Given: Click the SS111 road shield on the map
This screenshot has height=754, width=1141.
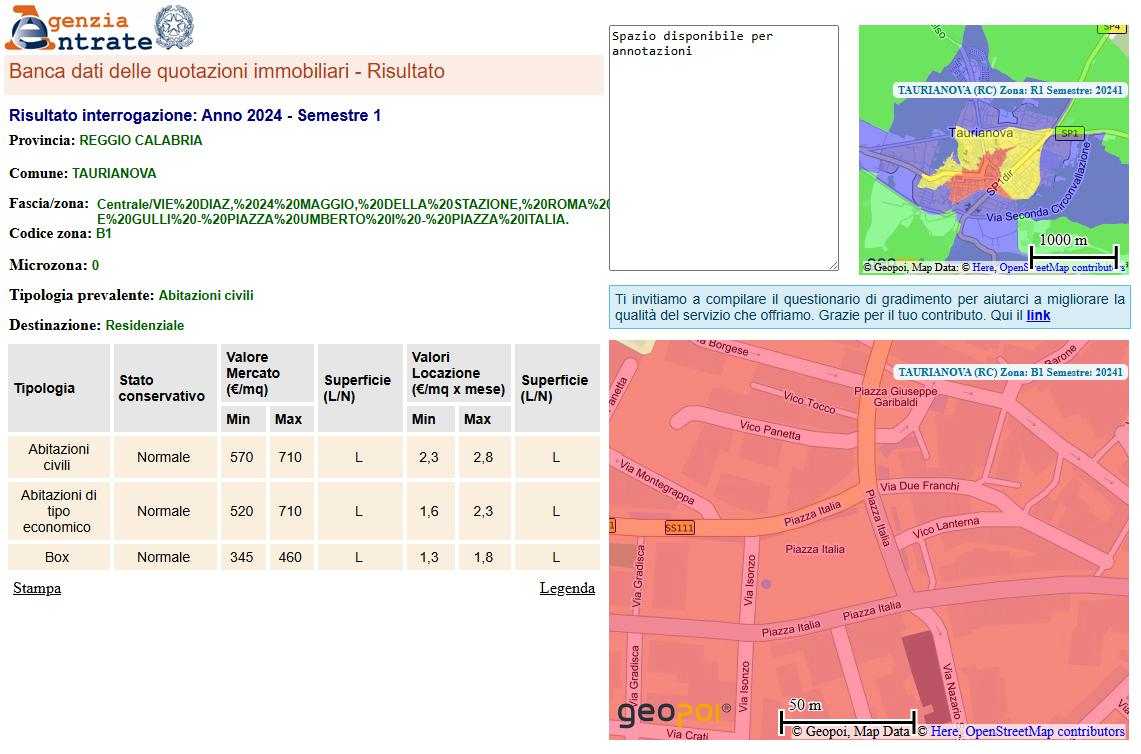Looking at the screenshot, I should point(679,527).
